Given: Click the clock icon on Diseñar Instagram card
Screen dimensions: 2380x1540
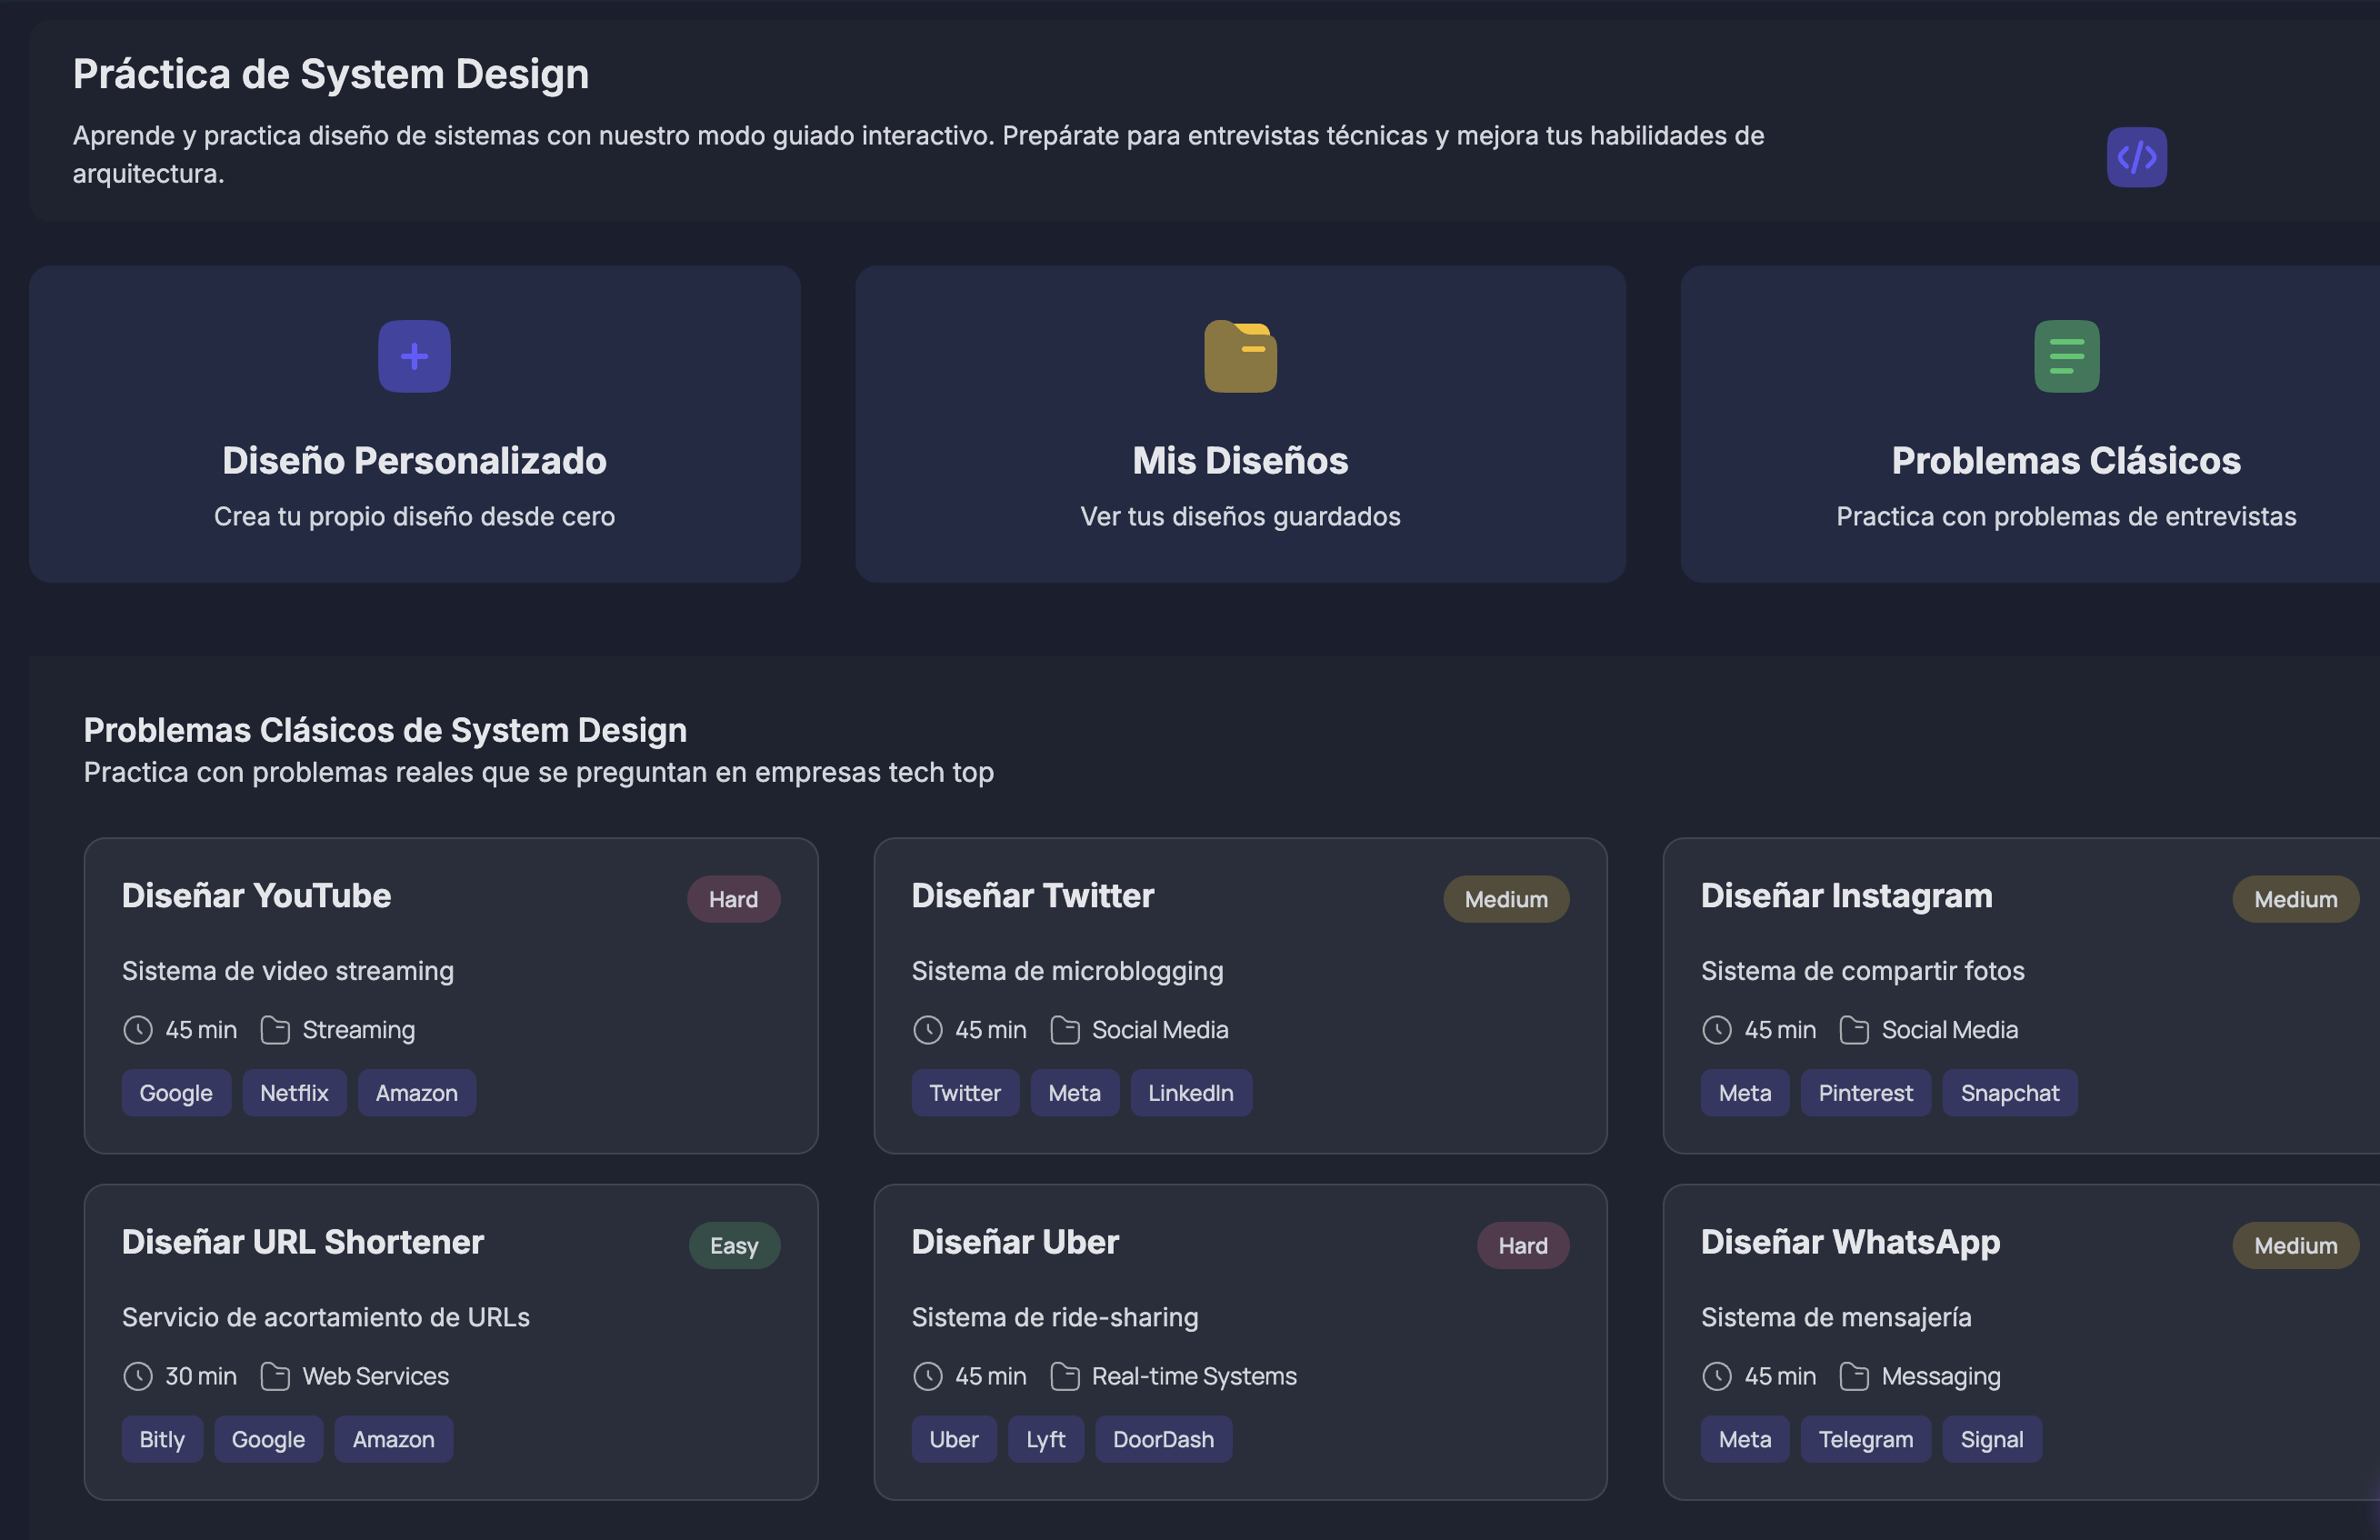Looking at the screenshot, I should coord(1717,1030).
